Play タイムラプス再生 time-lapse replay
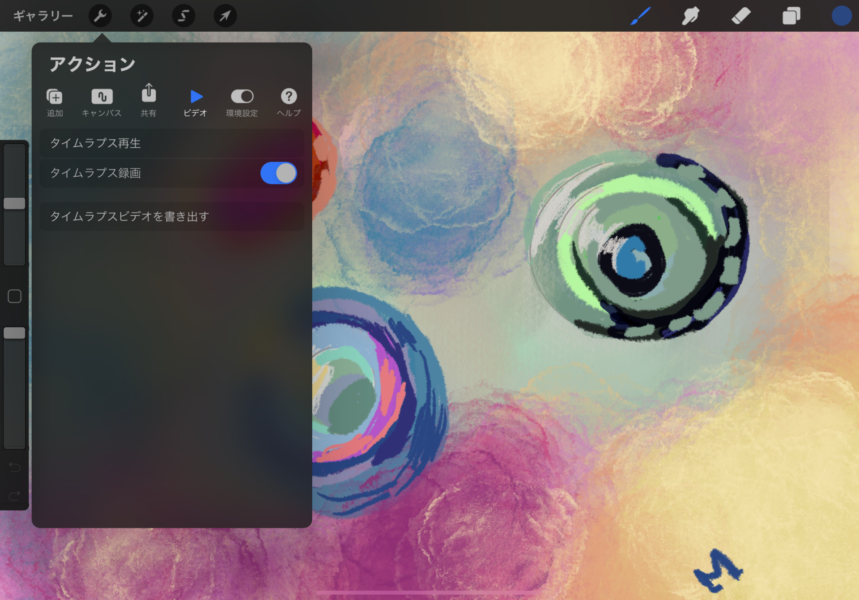This screenshot has width=859, height=600. pyautogui.click(x=171, y=143)
